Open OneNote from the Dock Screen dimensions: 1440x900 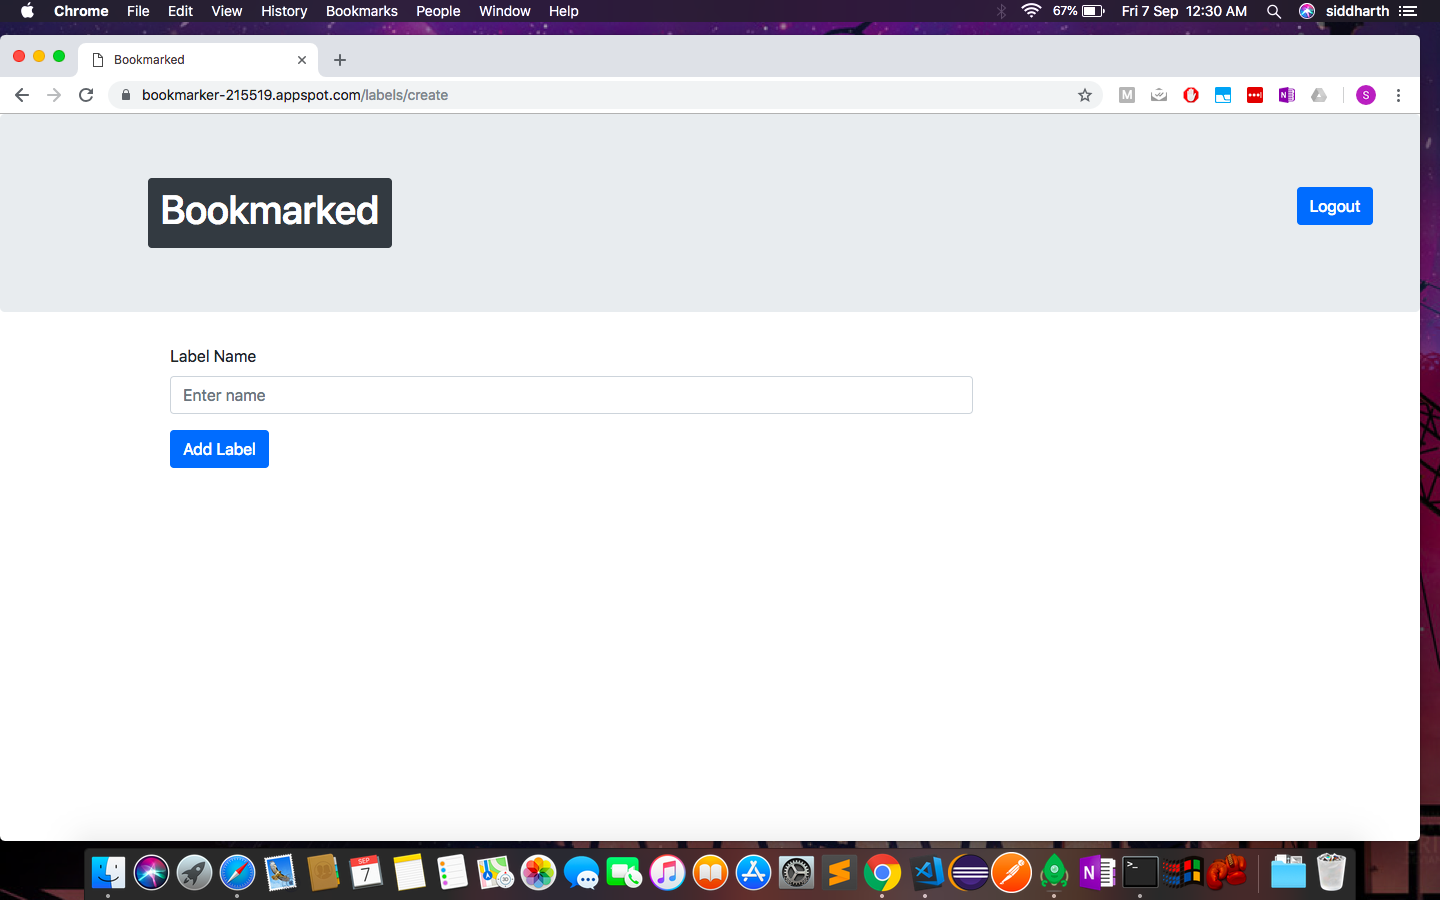pos(1097,873)
